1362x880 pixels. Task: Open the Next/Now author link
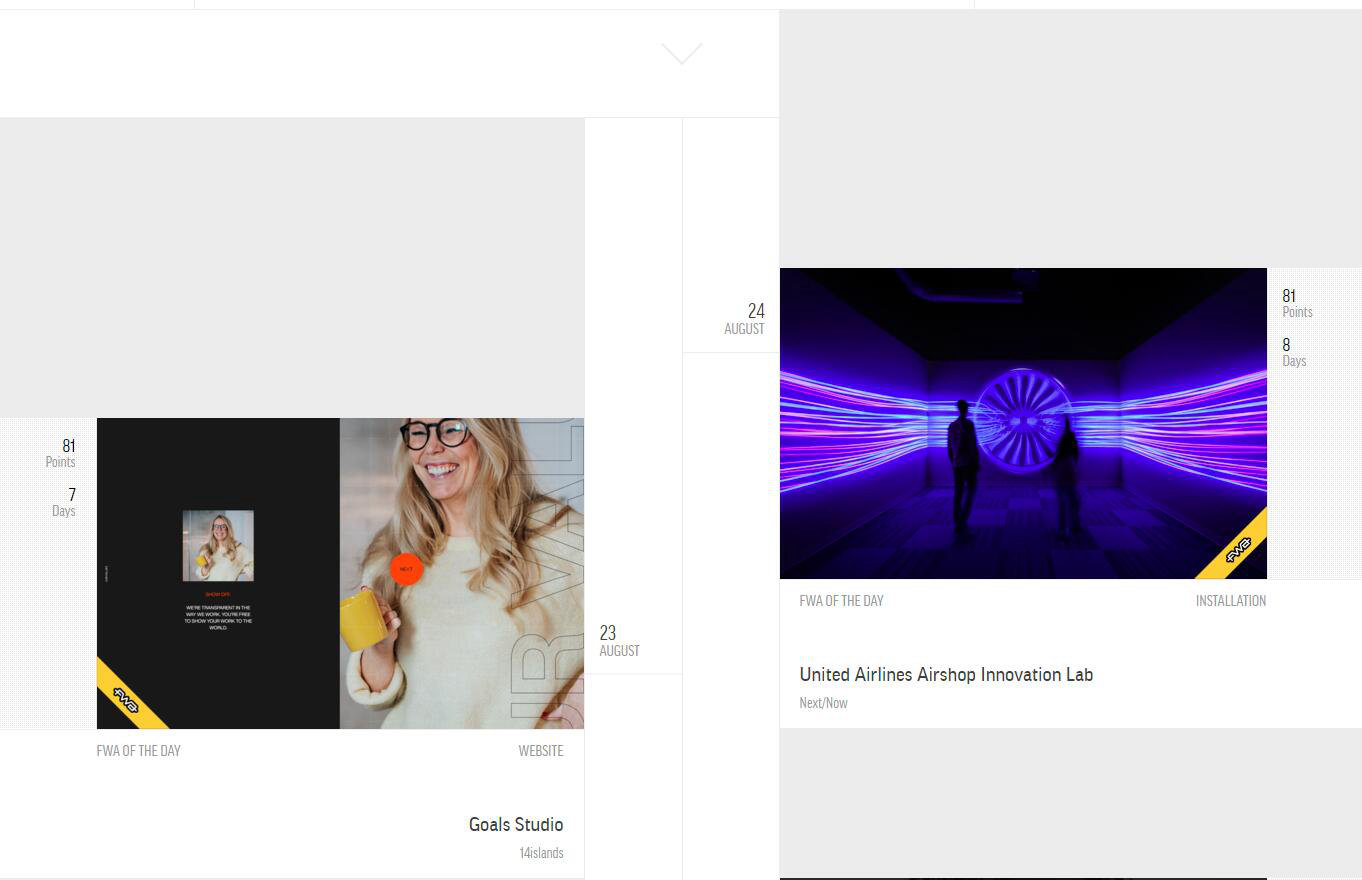823,703
